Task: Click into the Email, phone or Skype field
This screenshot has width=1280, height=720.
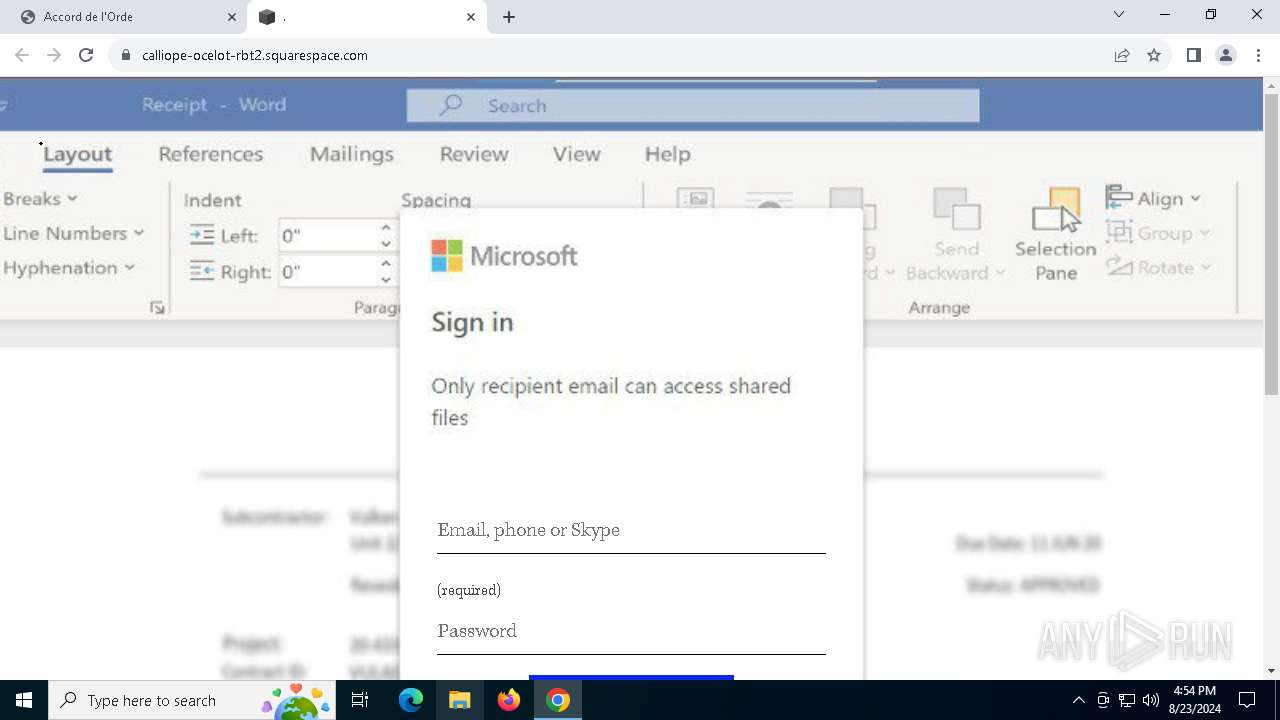Action: (631, 530)
